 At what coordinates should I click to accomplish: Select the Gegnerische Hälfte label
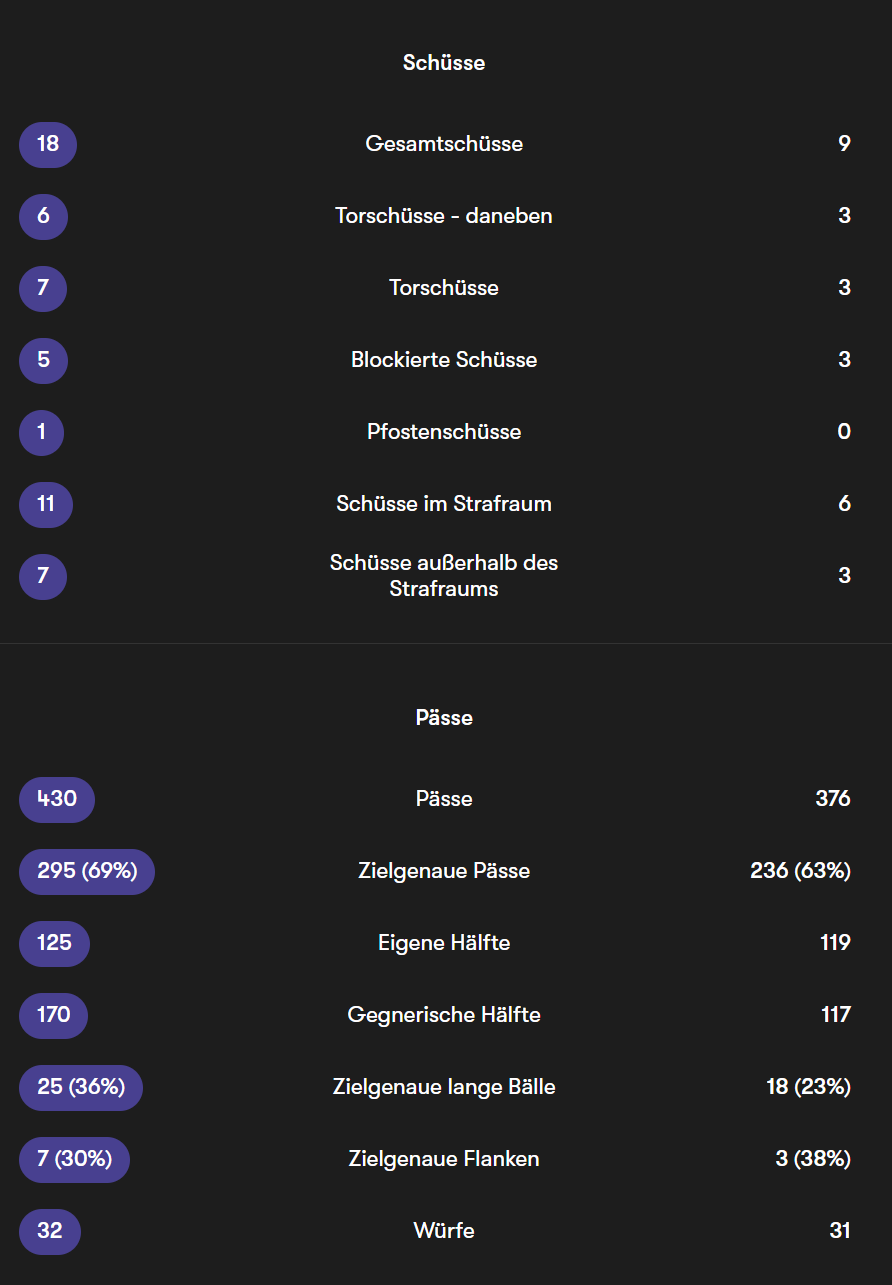(444, 1015)
